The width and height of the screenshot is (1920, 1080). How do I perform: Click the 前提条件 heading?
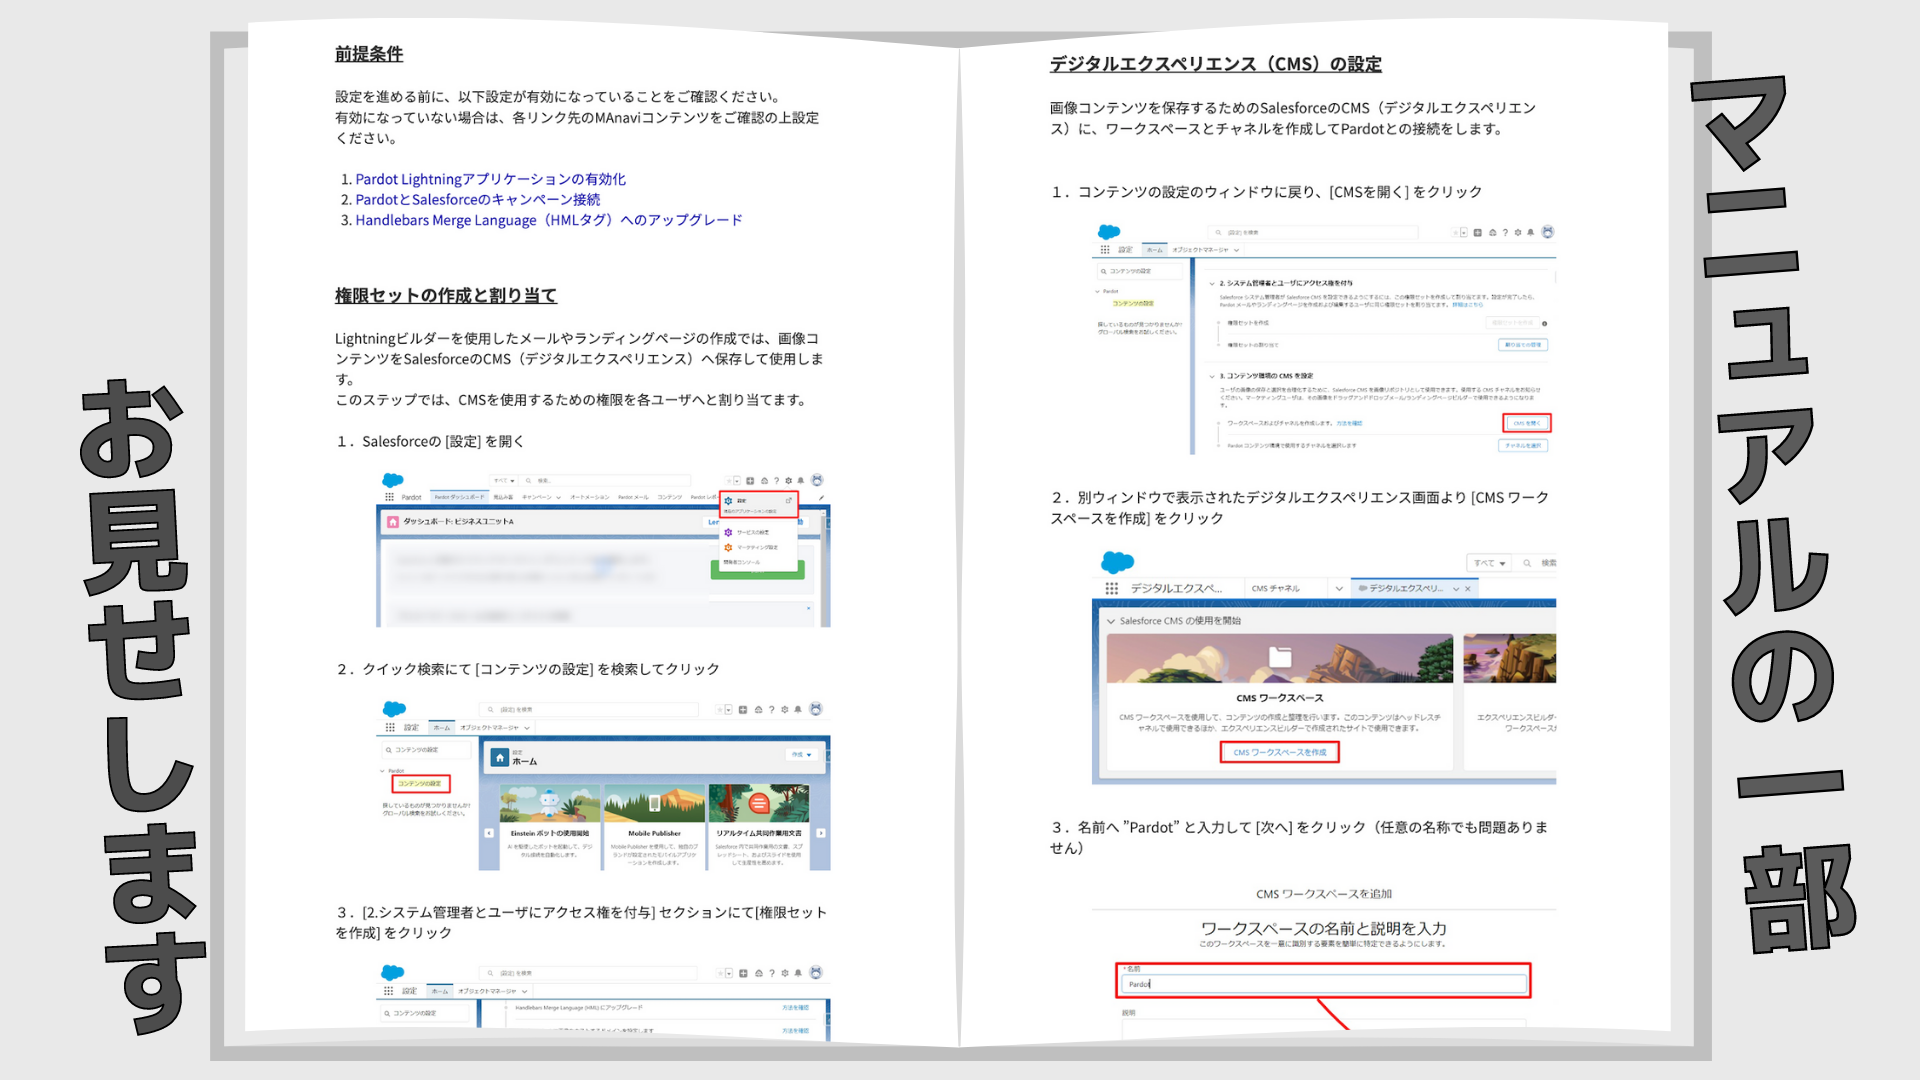(x=369, y=54)
